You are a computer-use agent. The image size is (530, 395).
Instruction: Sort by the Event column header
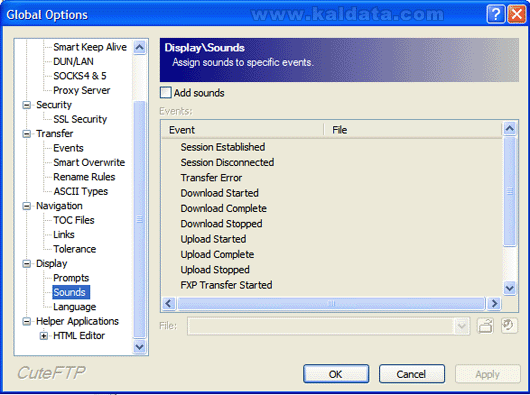[x=243, y=130]
